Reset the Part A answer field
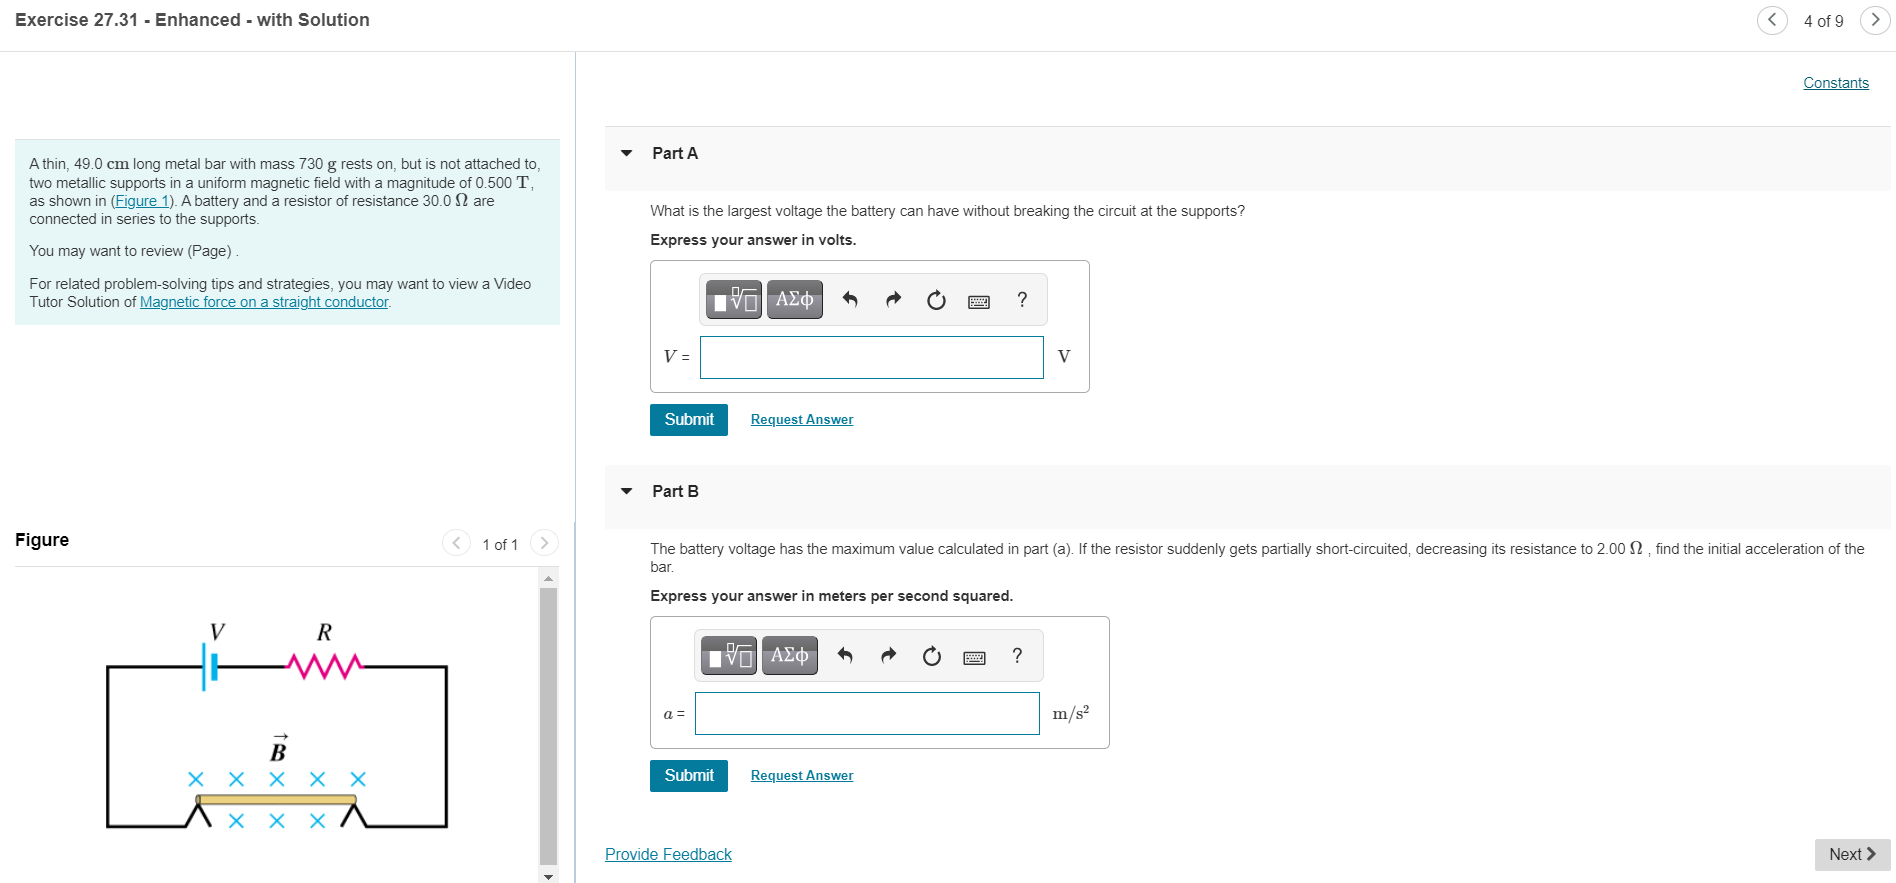 (936, 300)
